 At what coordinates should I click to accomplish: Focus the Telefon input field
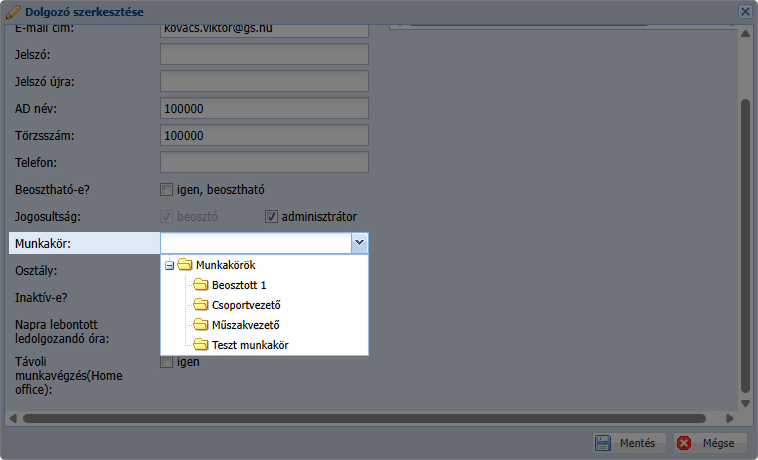click(x=264, y=162)
